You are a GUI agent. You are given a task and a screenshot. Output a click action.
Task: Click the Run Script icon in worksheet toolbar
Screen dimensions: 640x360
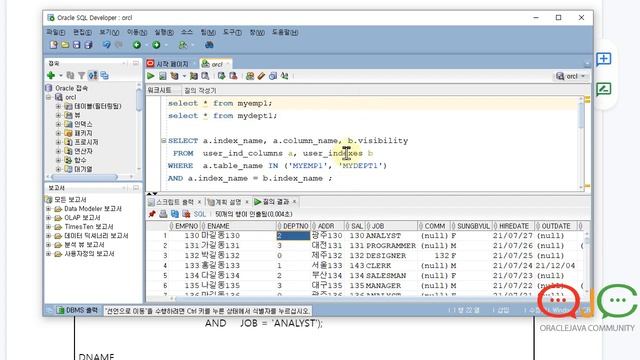162,76
